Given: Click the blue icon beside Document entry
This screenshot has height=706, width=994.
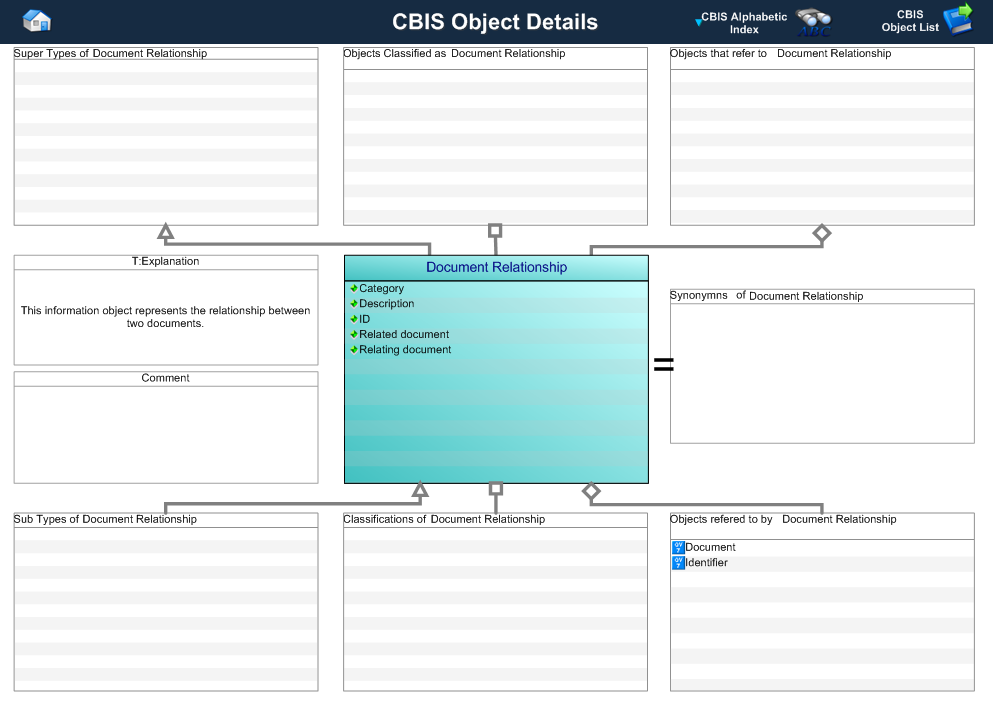Looking at the screenshot, I should point(678,547).
